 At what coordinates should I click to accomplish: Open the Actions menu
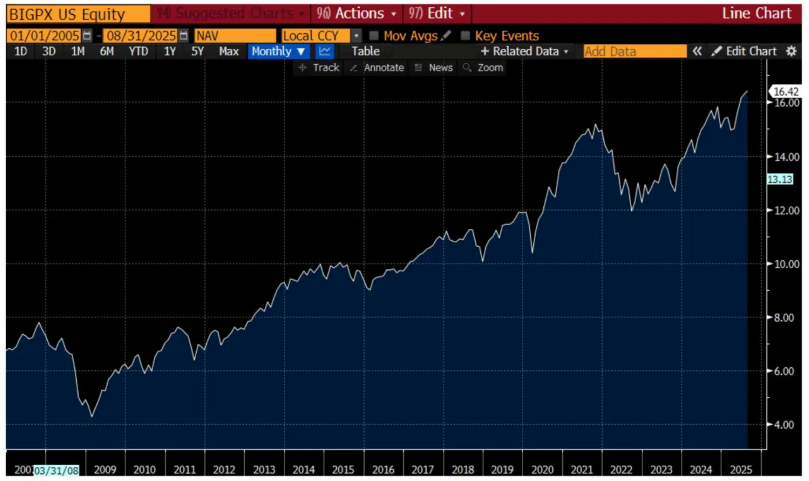coord(356,14)
